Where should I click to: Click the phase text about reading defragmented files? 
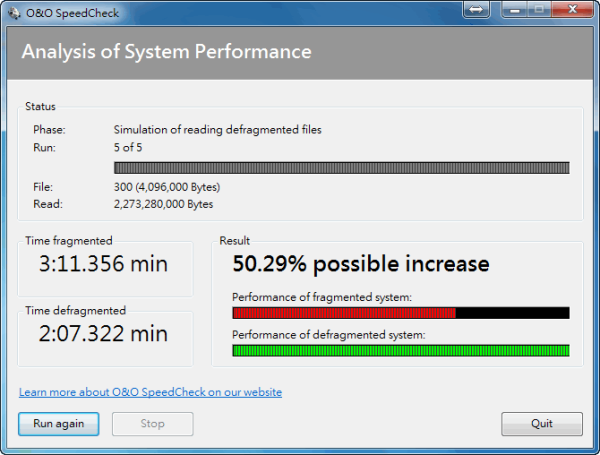(217, 130)
